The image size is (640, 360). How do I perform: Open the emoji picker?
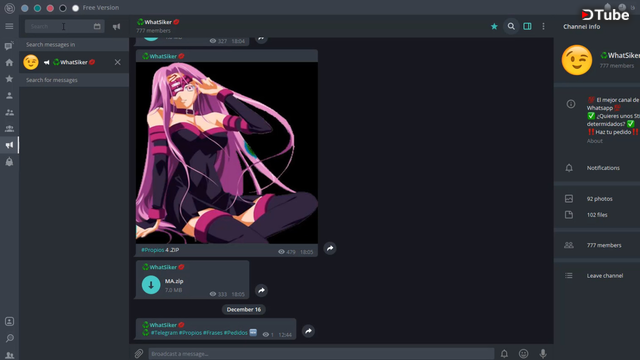tap(523, 353)
